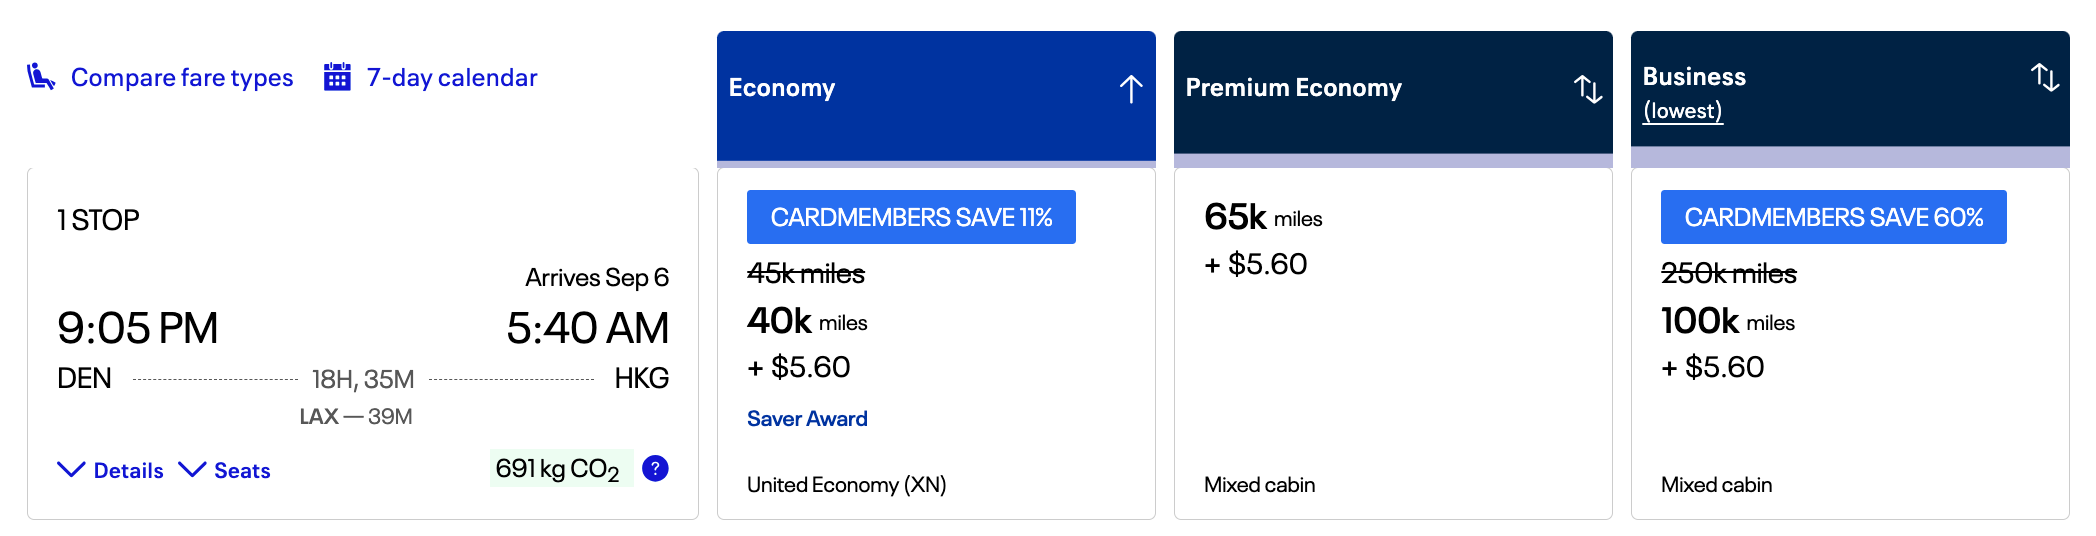Click the seat icon beside Compare fare types
Viewport: 2096px width, 536px height.
[40, 77]
